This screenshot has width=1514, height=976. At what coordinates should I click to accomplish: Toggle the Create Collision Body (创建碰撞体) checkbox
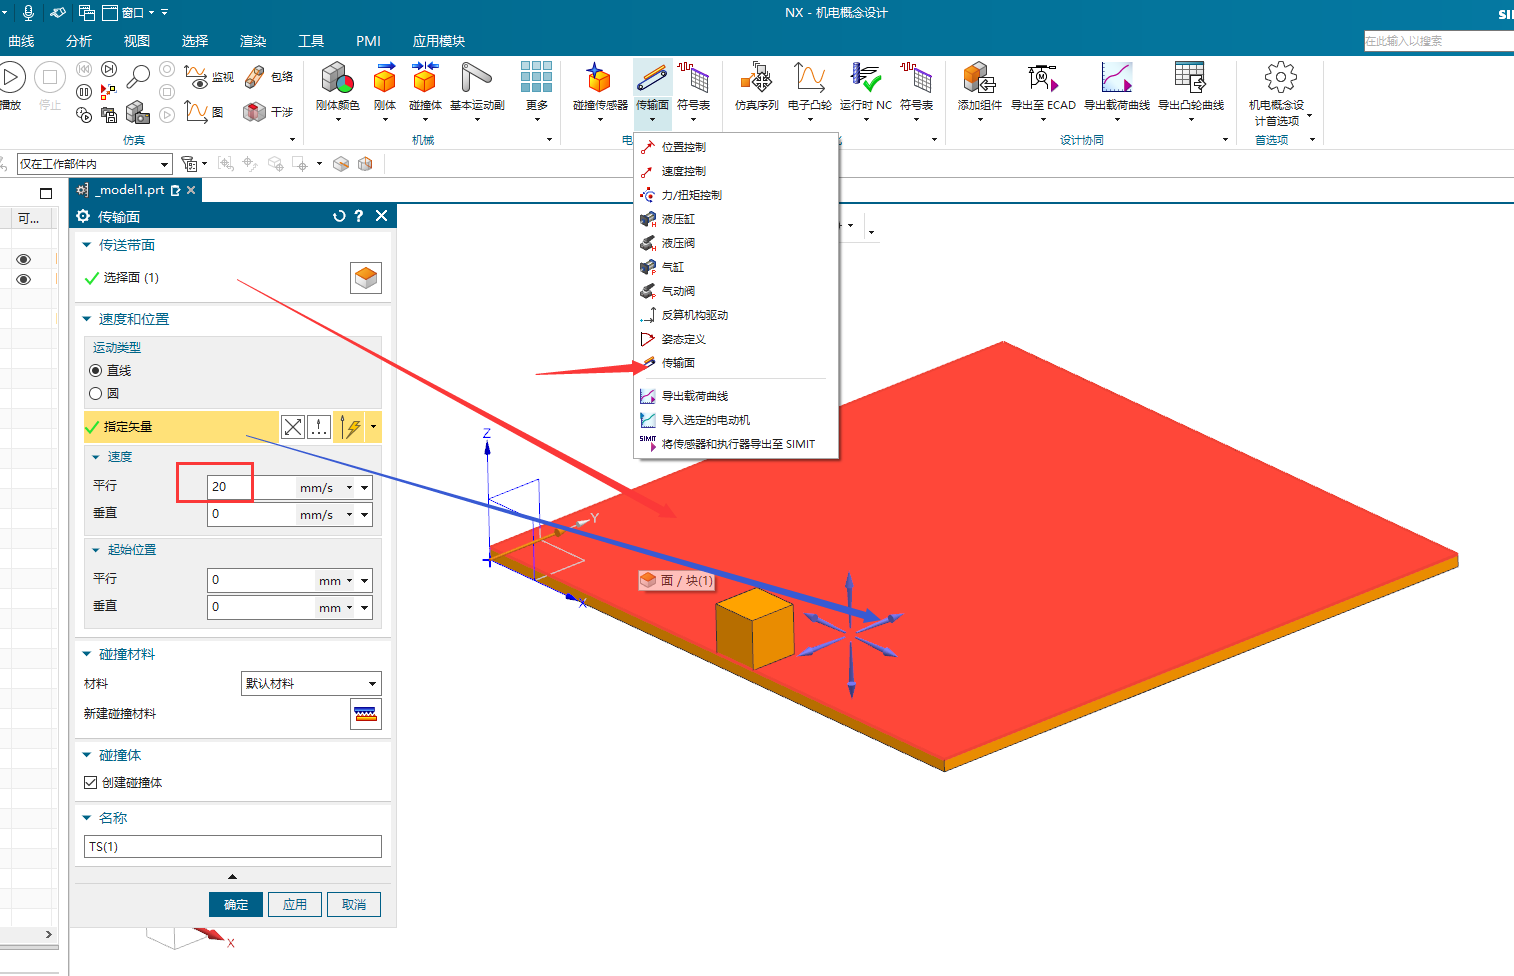pos(91,783)
